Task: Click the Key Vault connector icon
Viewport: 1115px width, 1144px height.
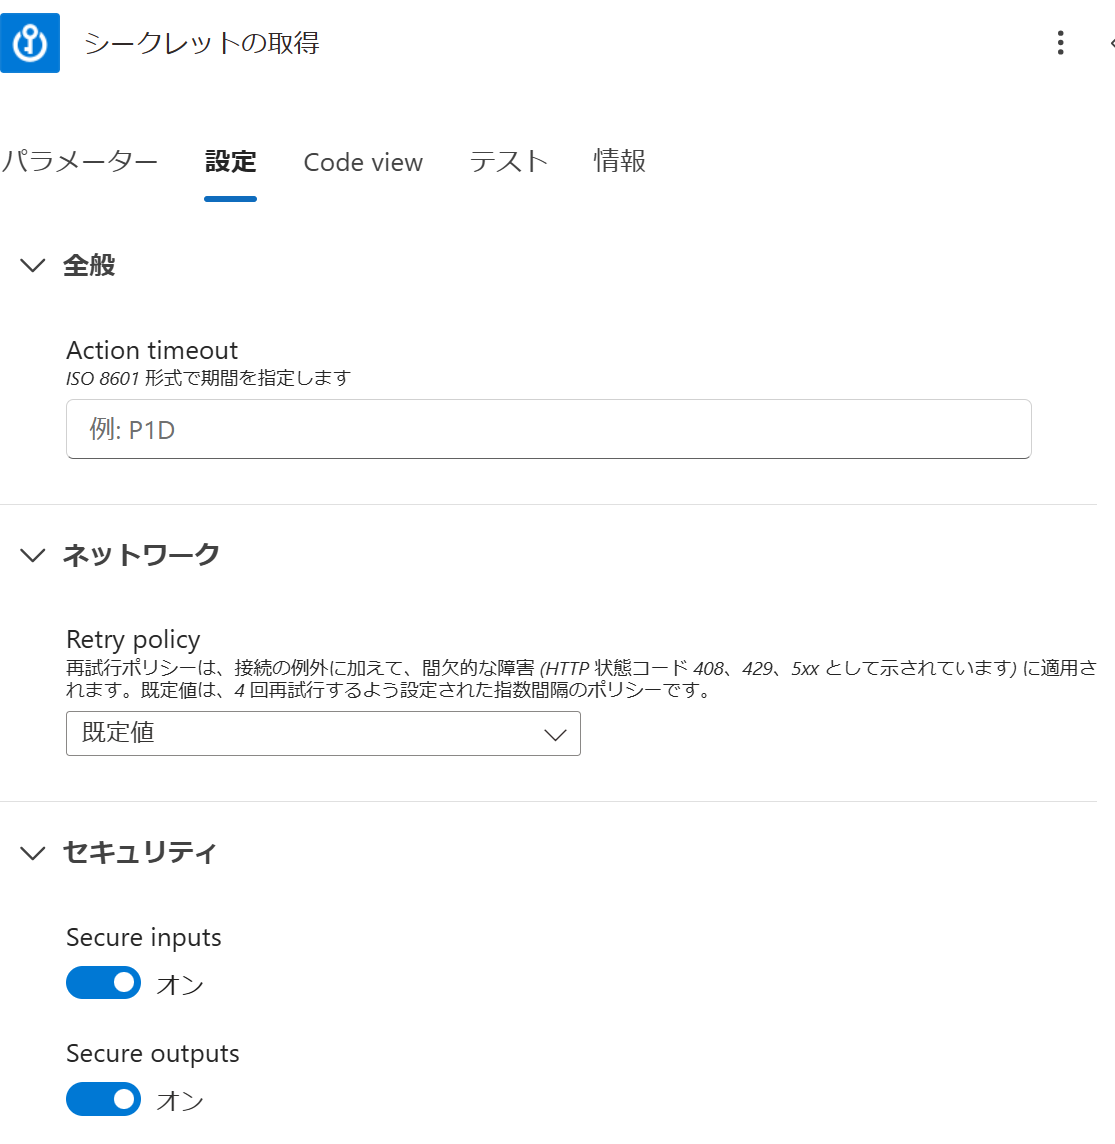Action: click(x=30, y=43)
